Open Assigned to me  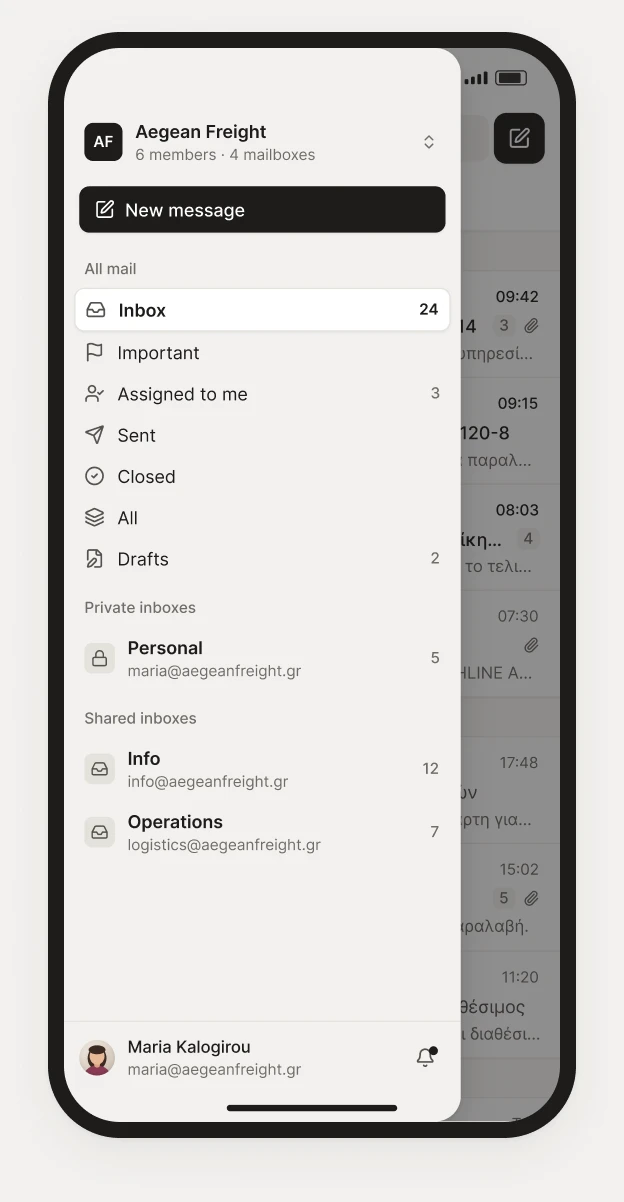262,394
